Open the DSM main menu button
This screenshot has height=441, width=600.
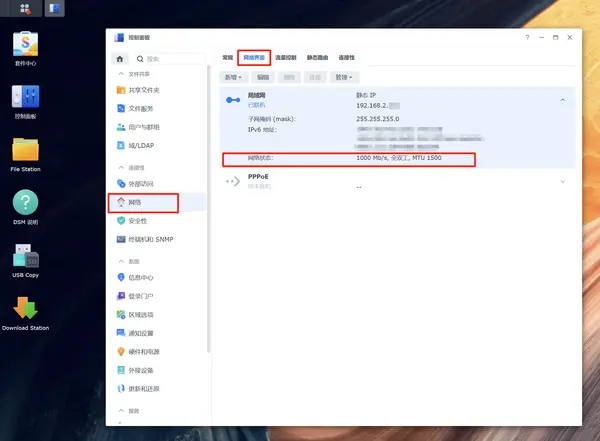(25, 8)
